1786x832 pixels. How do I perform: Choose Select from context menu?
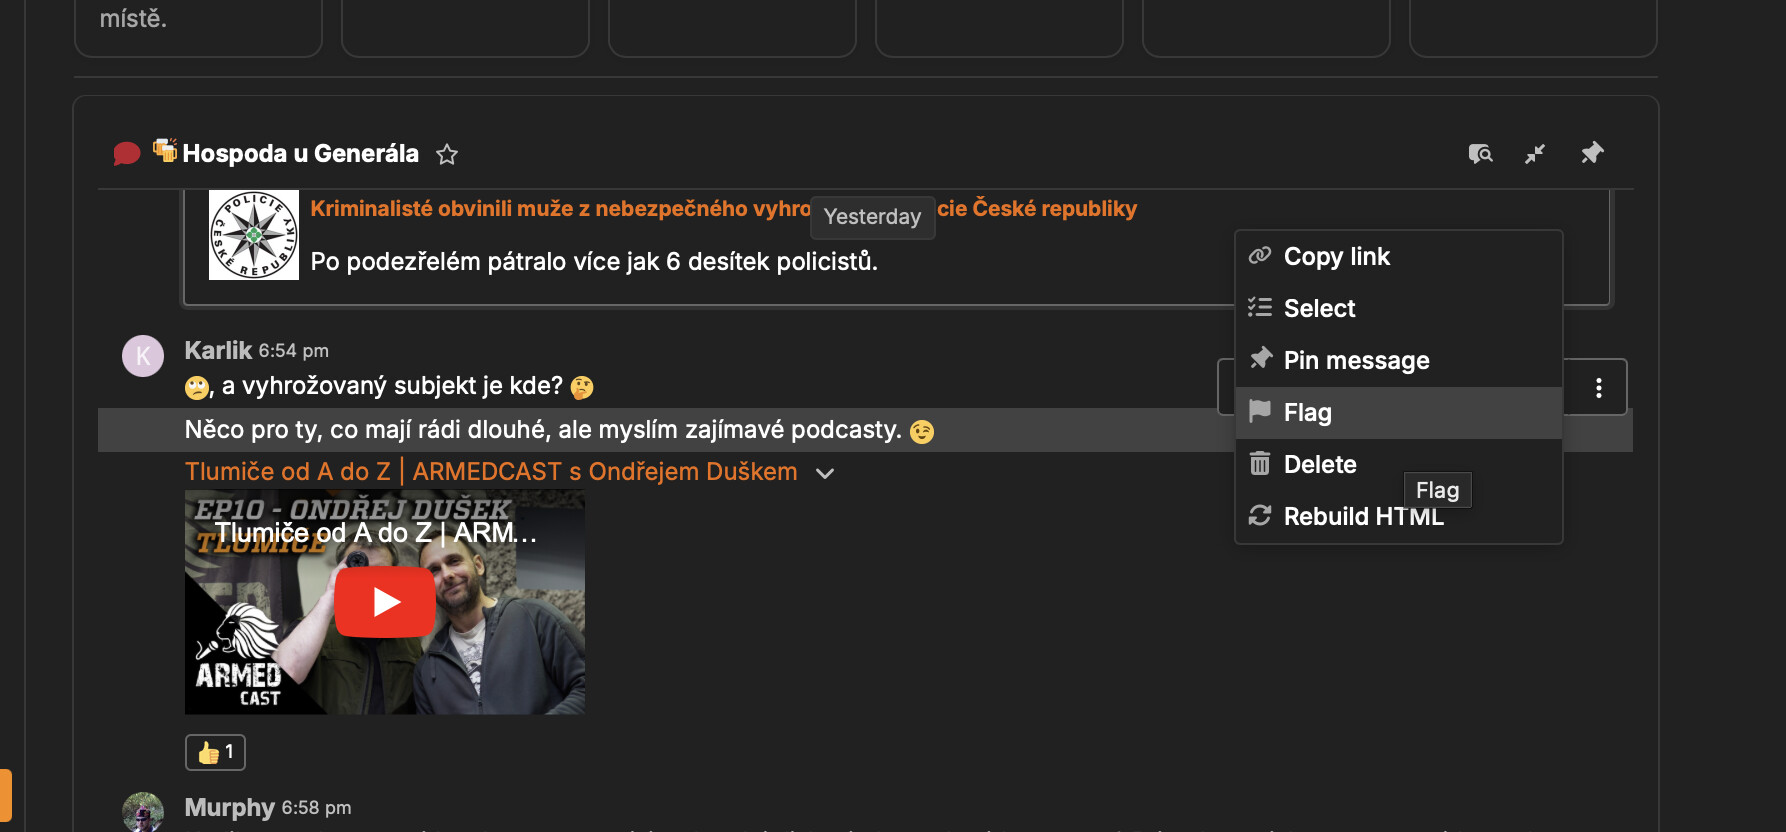(x=1399, y=309)
